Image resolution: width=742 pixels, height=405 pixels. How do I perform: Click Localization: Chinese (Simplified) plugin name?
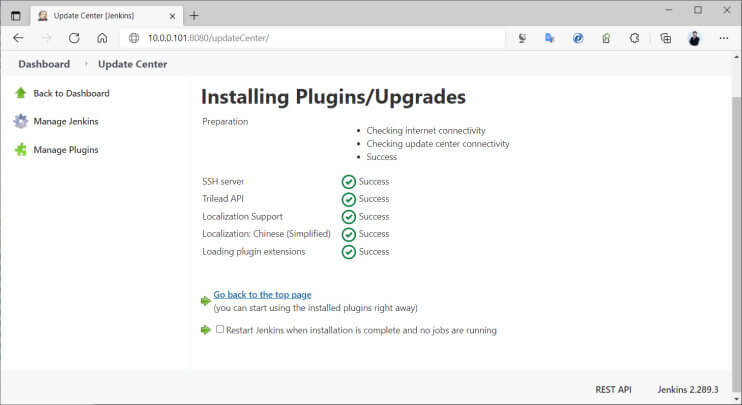pyautogui.click(x=266, y=234)
